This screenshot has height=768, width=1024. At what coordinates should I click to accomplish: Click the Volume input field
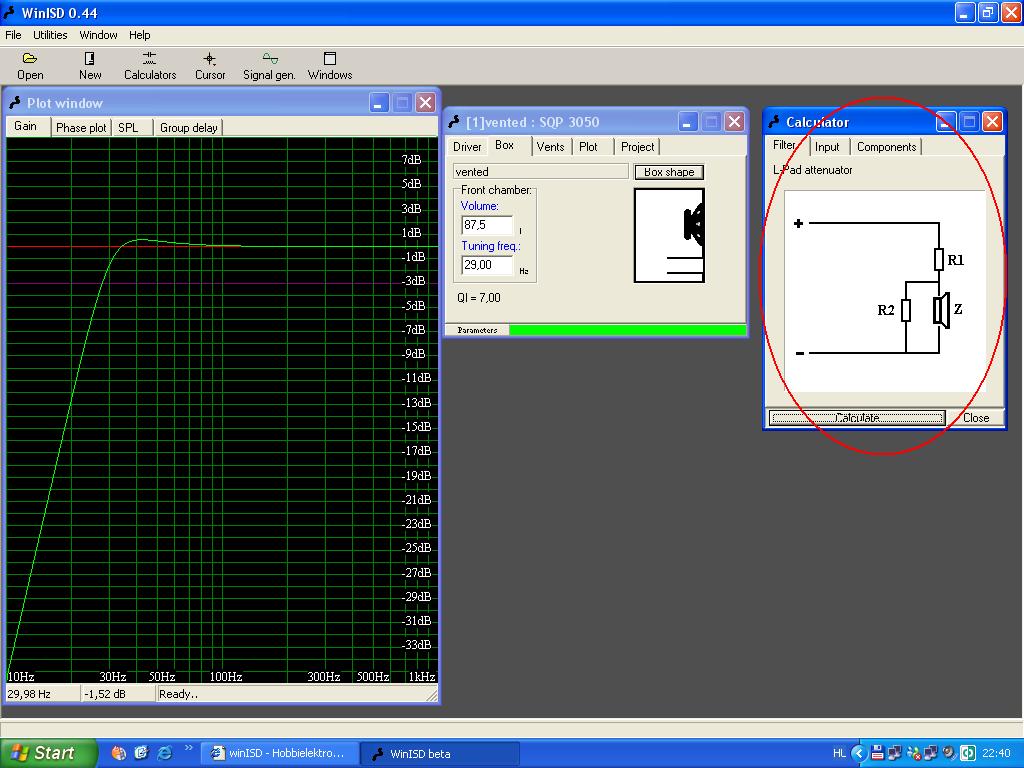click(486, 226)
